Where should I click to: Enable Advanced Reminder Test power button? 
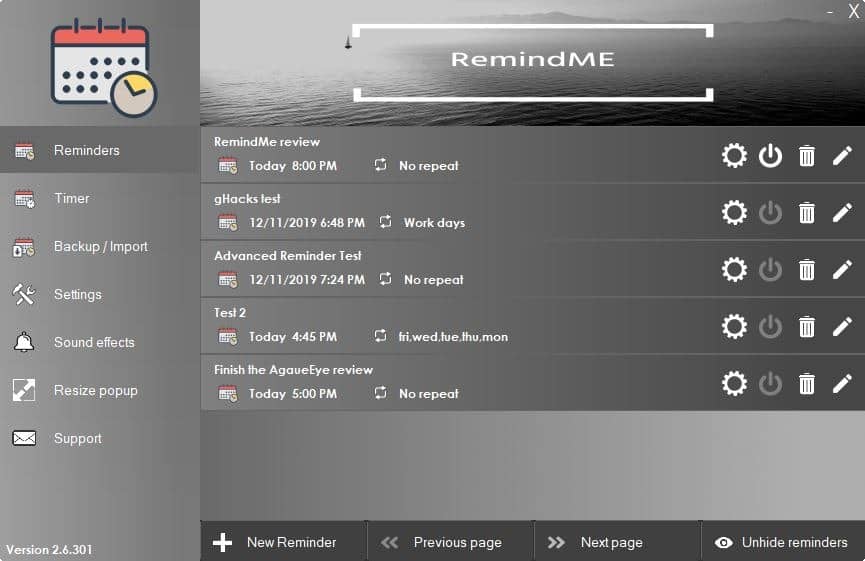[x=770, y=270]
